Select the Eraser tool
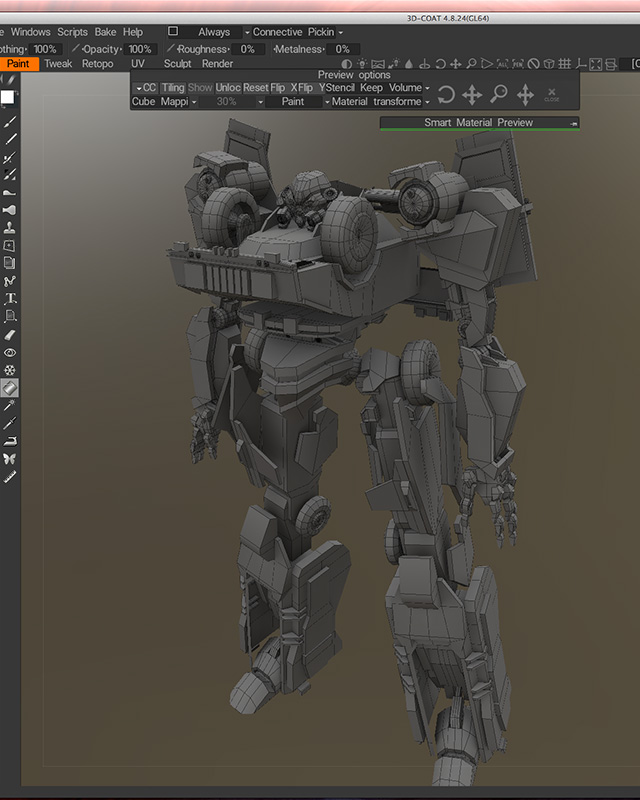Viewport: 640px width, 800px height. [x=10, y=335]
